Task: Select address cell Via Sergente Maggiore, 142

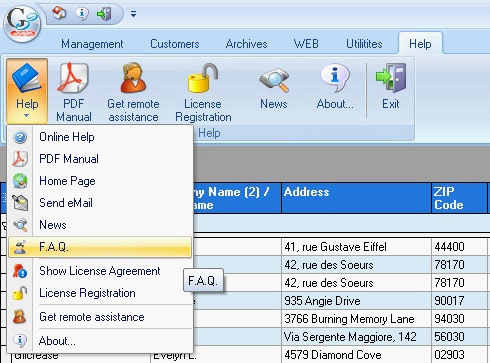Action: coord(356,337)
